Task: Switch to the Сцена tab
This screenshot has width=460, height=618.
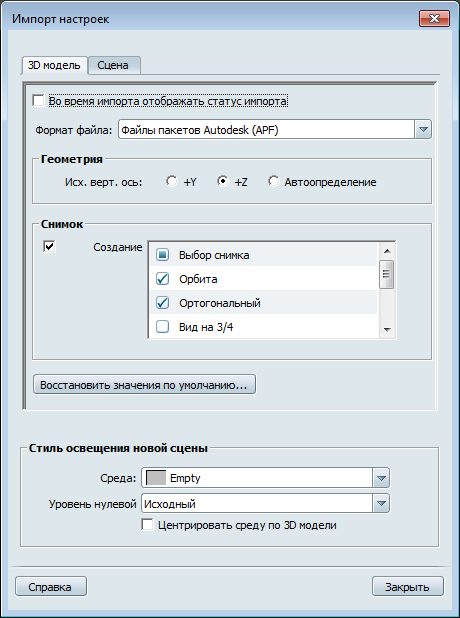Action: tap(113, 65)
